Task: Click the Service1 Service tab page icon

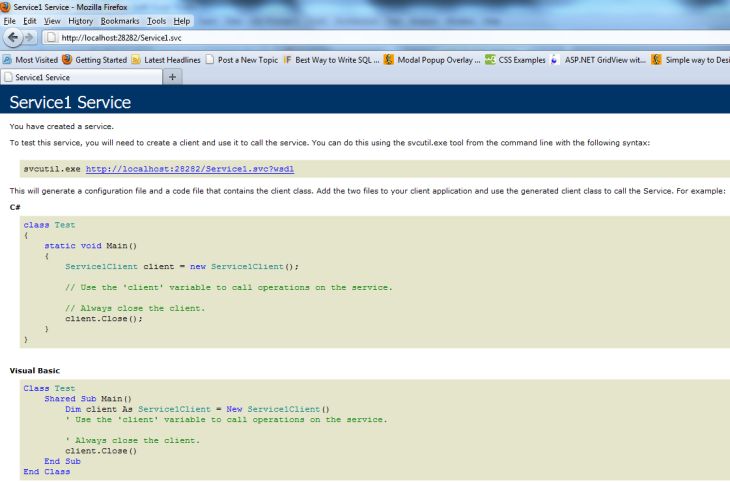Action: [x=8, y=77]
